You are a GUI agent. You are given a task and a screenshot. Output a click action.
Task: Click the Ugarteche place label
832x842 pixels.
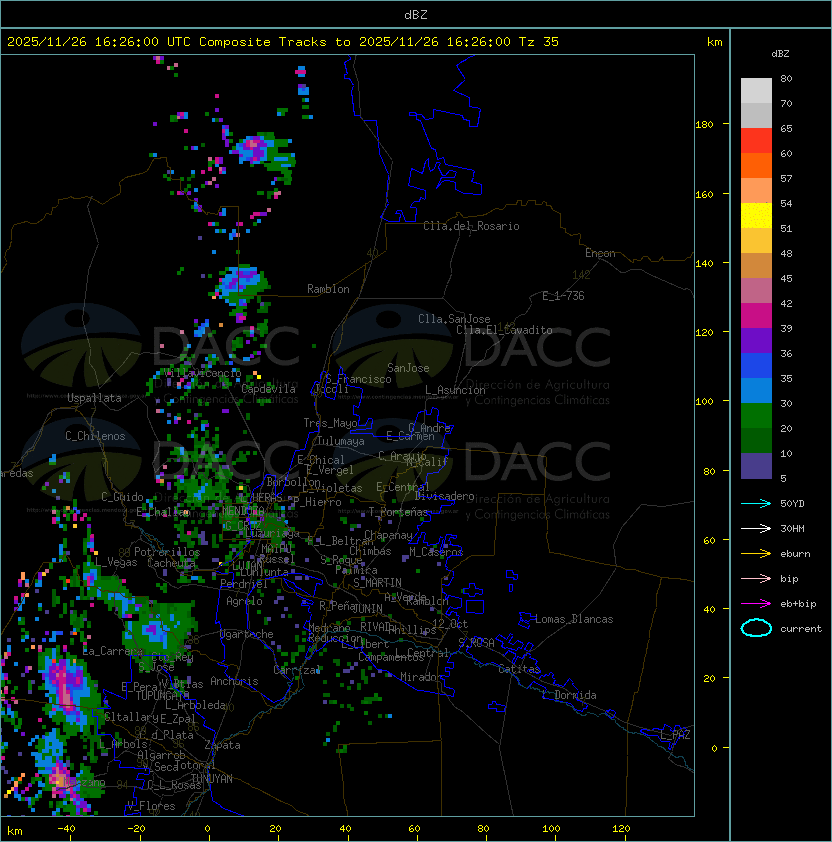click(x=247, y=634)
